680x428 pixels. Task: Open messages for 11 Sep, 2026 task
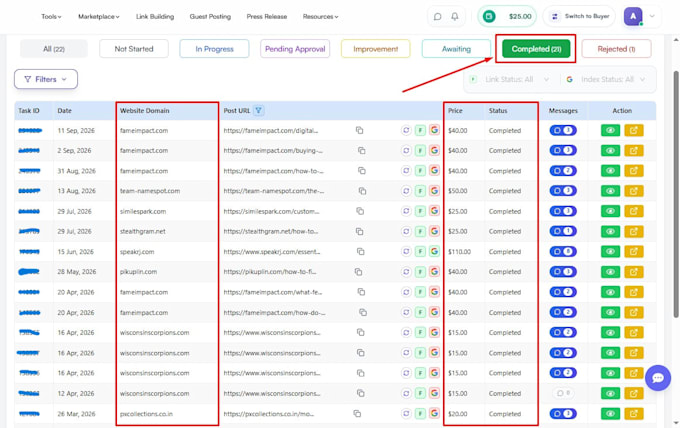[563, 130]
